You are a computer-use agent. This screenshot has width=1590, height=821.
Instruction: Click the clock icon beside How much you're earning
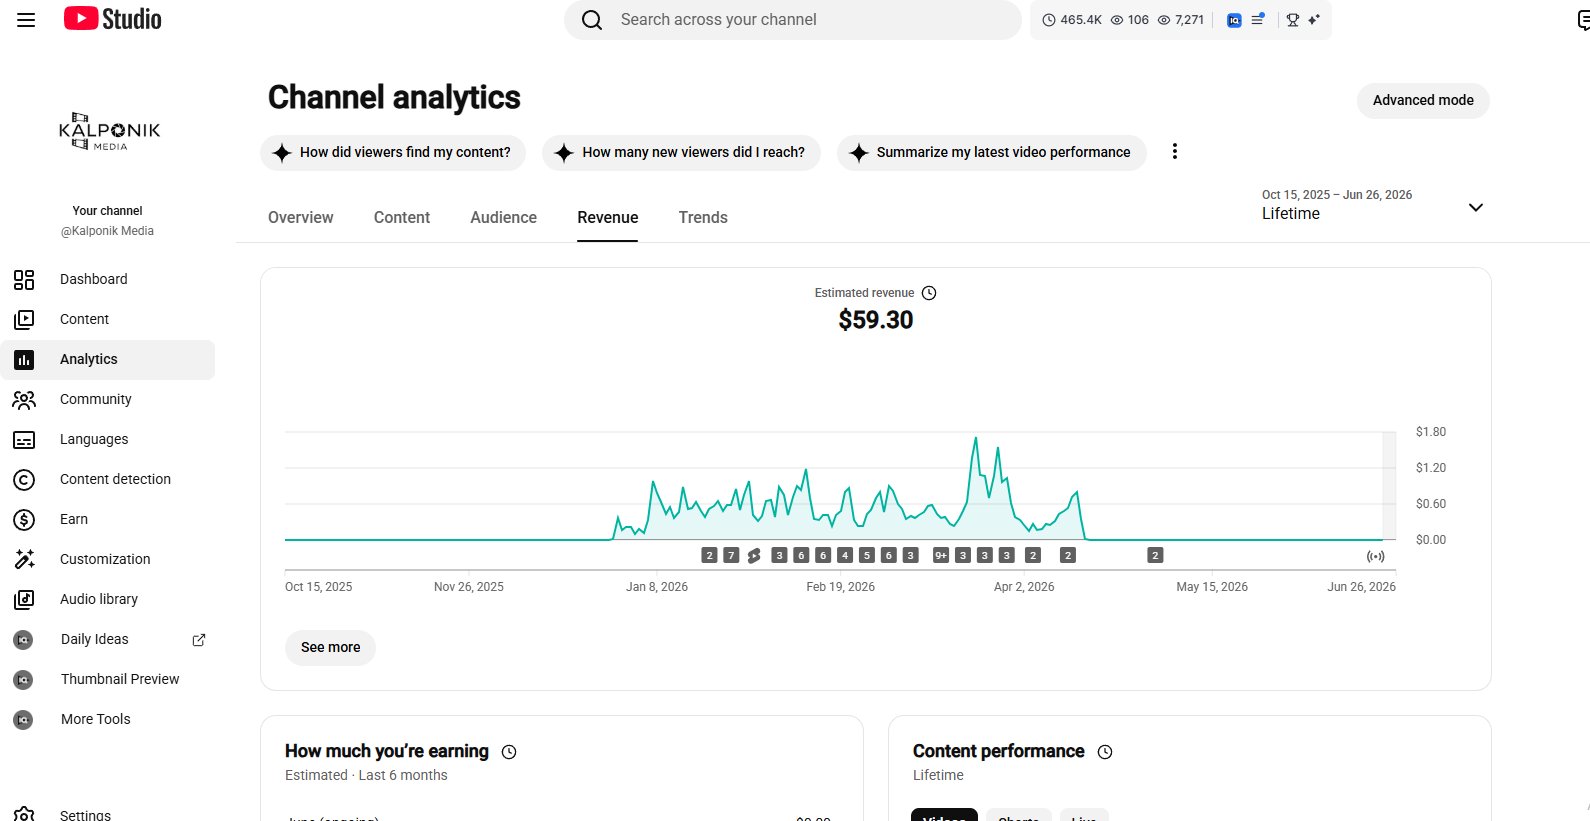tap(509, 752)
